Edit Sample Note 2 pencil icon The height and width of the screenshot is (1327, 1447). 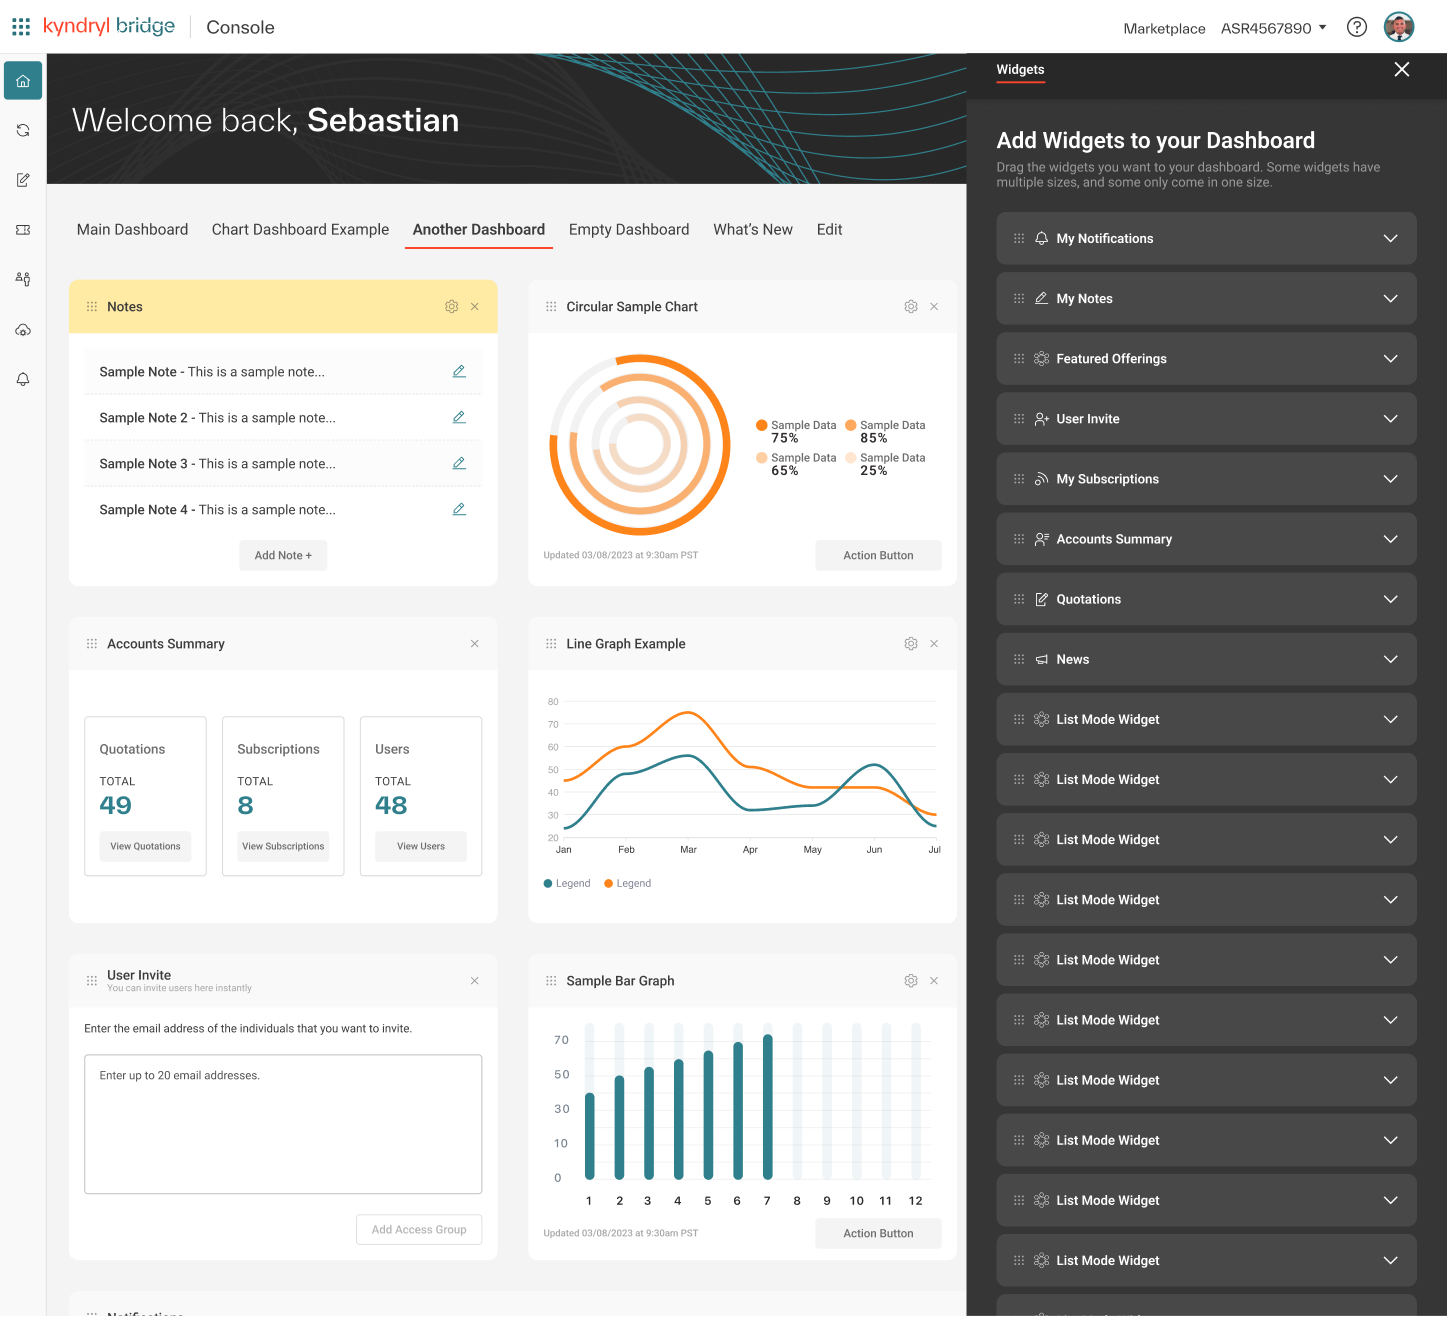coord(459,417)
